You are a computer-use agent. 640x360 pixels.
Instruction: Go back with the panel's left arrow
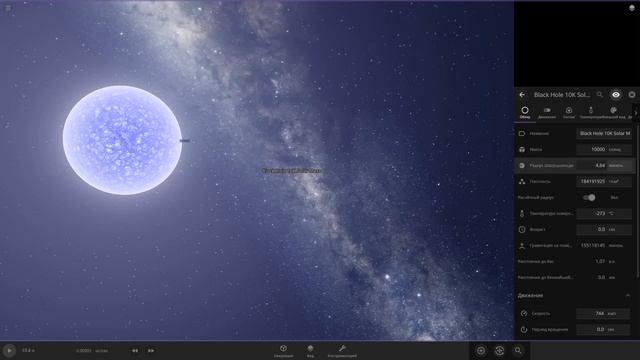tap(522, 95)
